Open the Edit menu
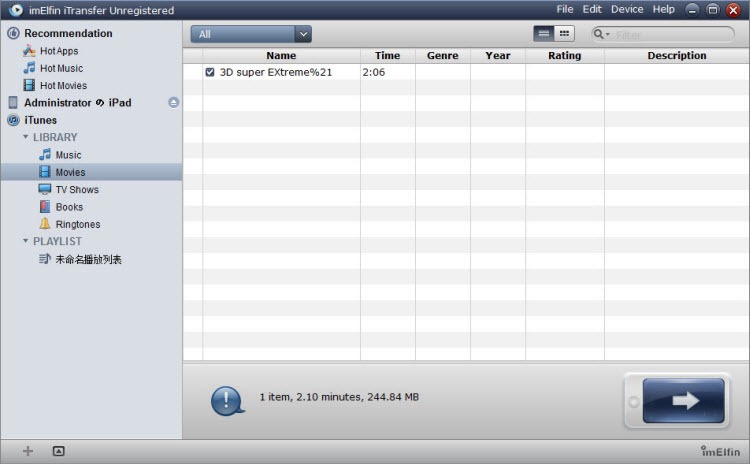Screen dimensions: 750x464 click(592, 9)
